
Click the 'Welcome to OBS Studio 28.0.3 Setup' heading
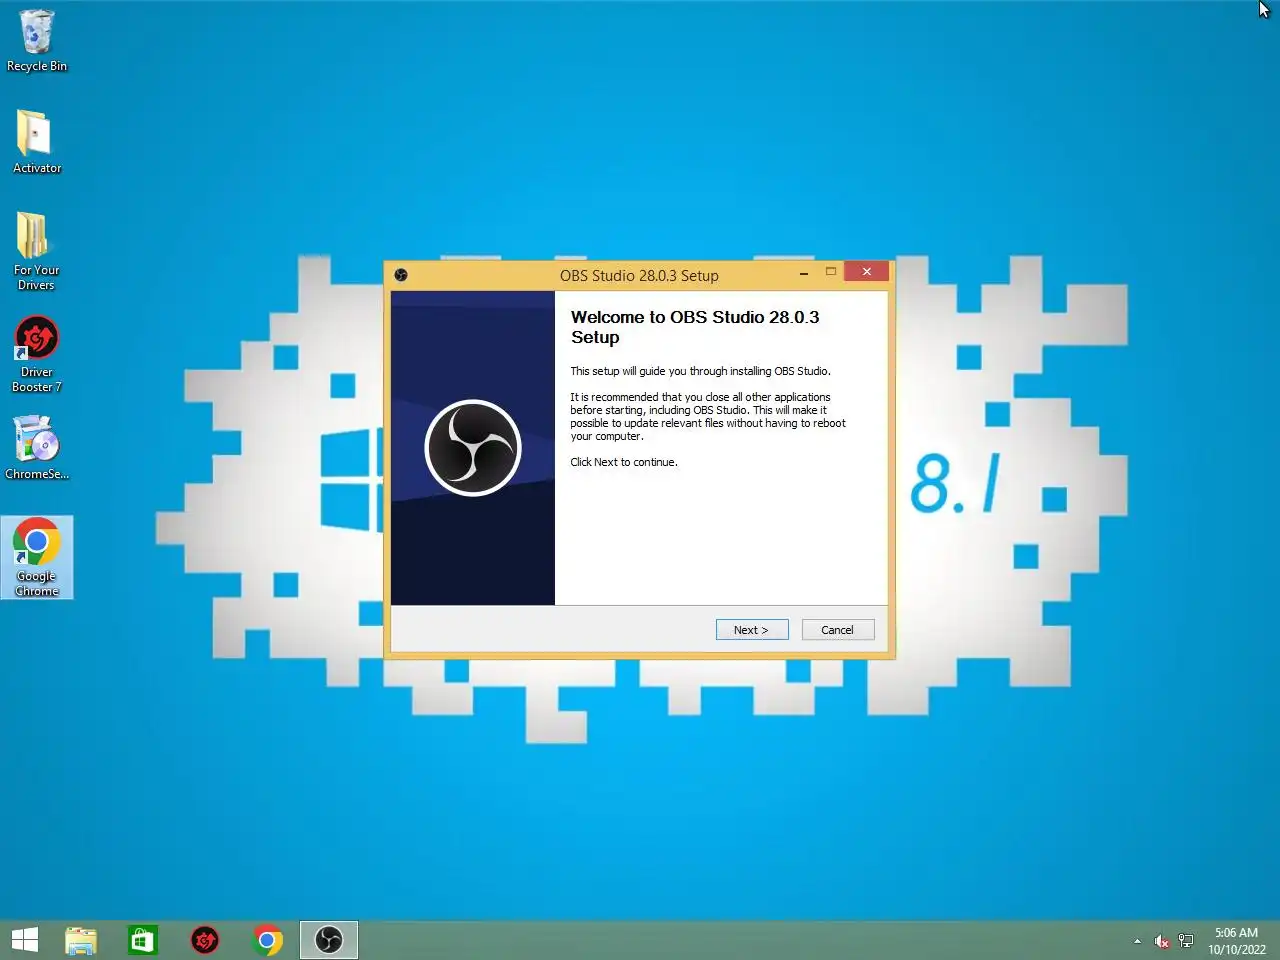point(695,327)
